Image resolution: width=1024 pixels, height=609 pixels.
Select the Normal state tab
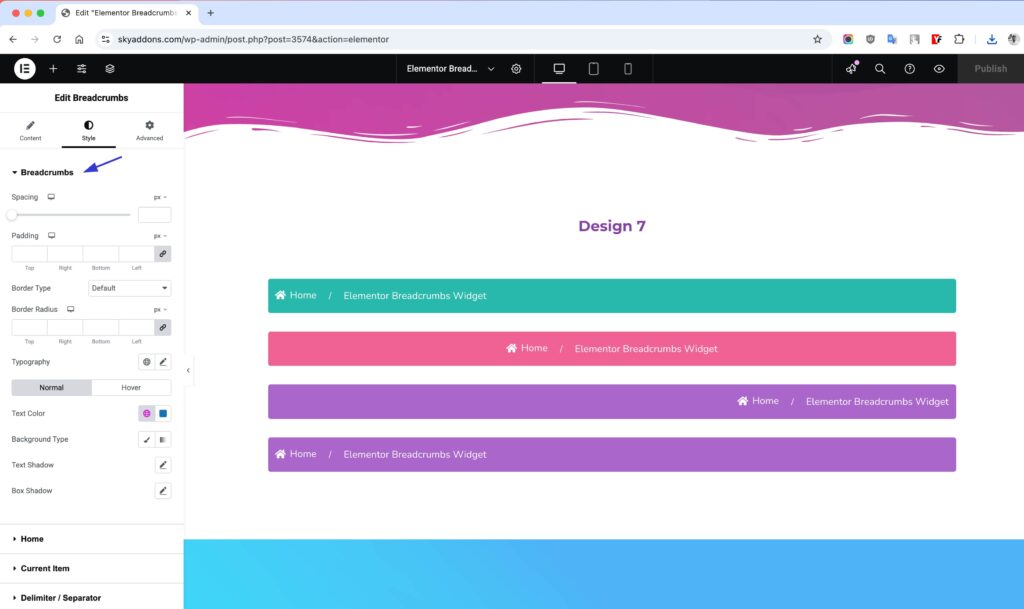(52, 388)
